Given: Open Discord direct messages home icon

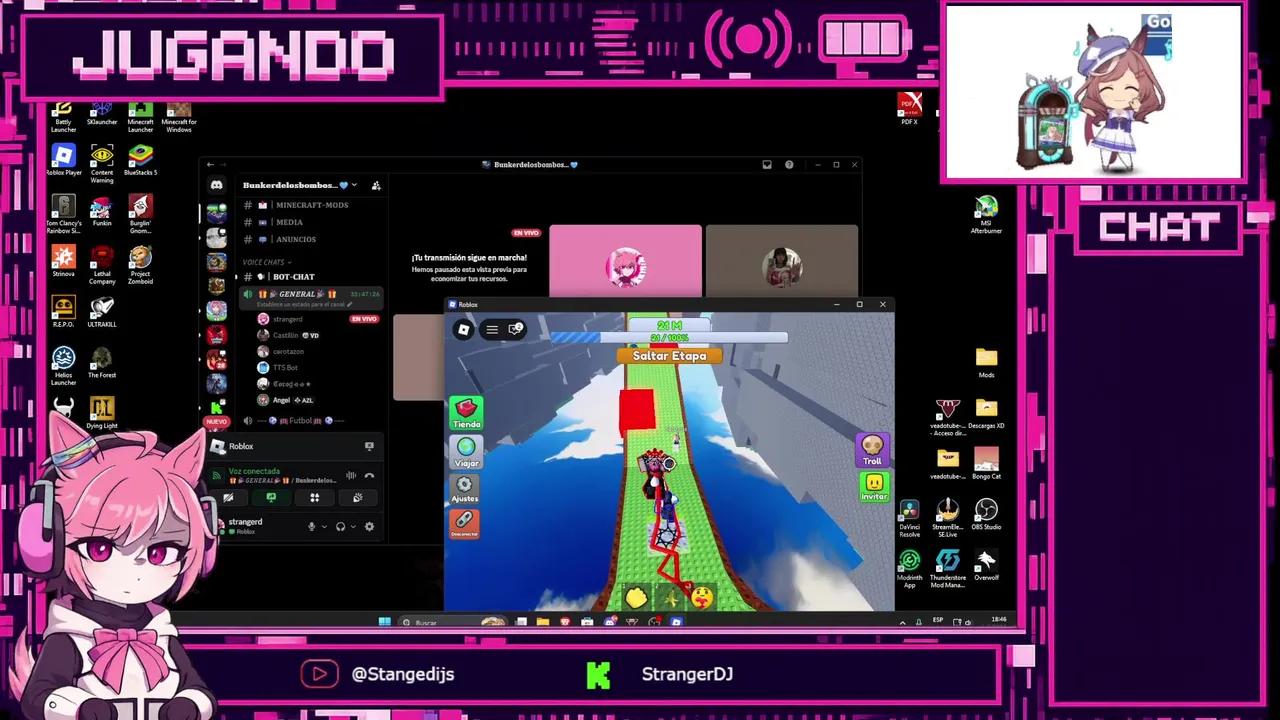Looking at the screenshot, I should pos(216,185).
